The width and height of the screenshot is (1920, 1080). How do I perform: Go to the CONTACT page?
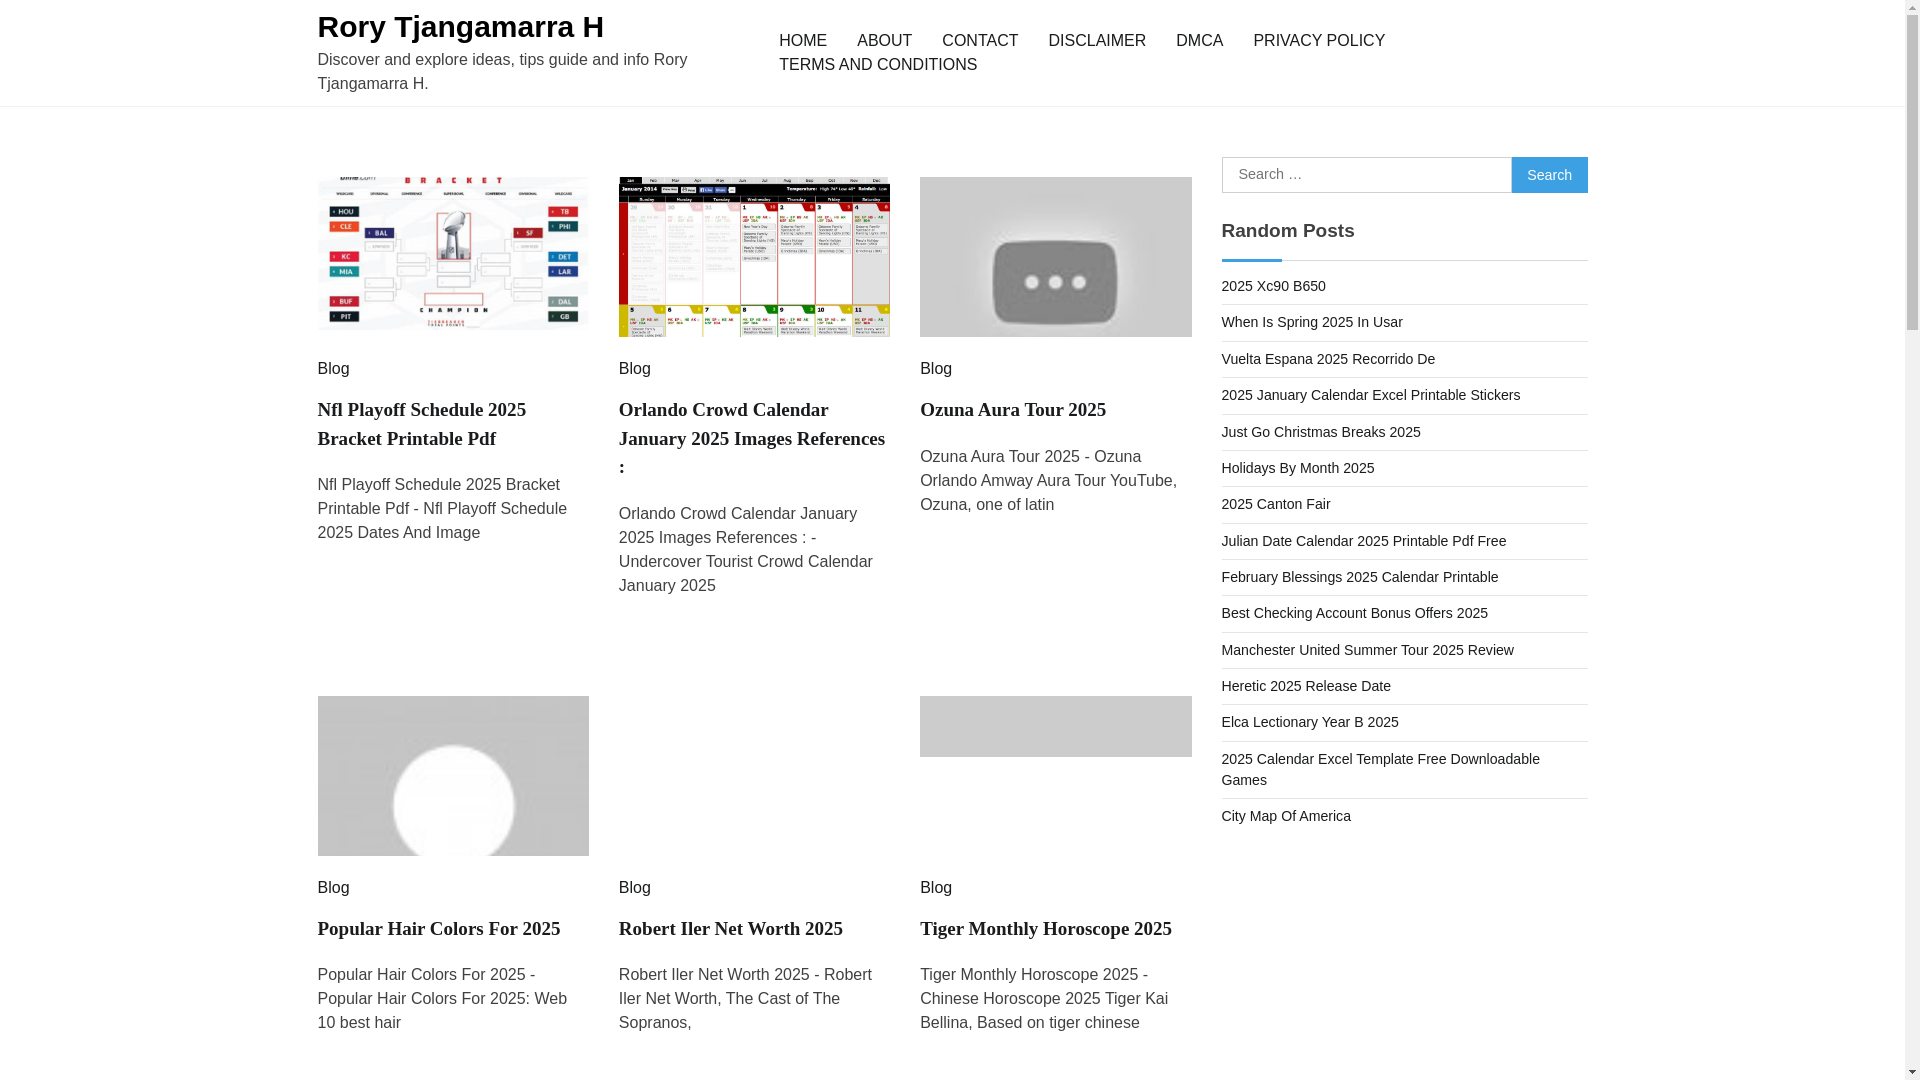979,41
